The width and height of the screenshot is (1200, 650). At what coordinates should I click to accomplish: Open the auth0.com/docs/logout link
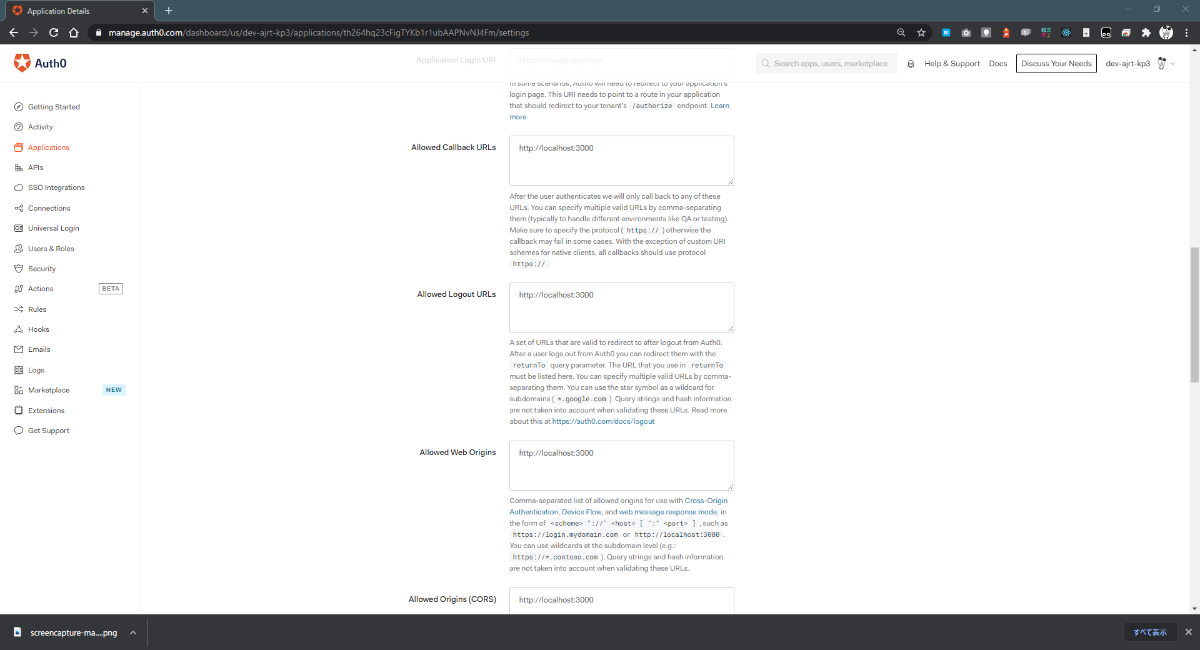[603, 421]
